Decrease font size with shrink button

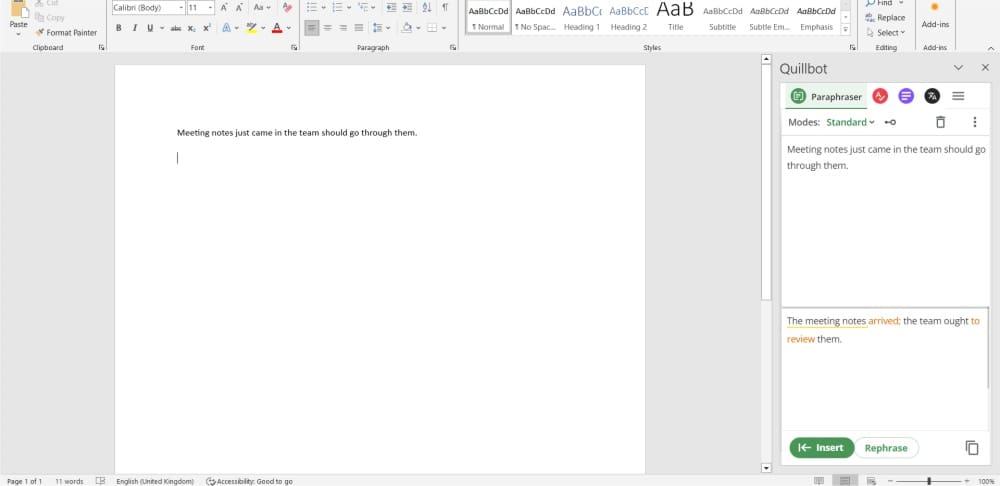[x=239, y=8]
